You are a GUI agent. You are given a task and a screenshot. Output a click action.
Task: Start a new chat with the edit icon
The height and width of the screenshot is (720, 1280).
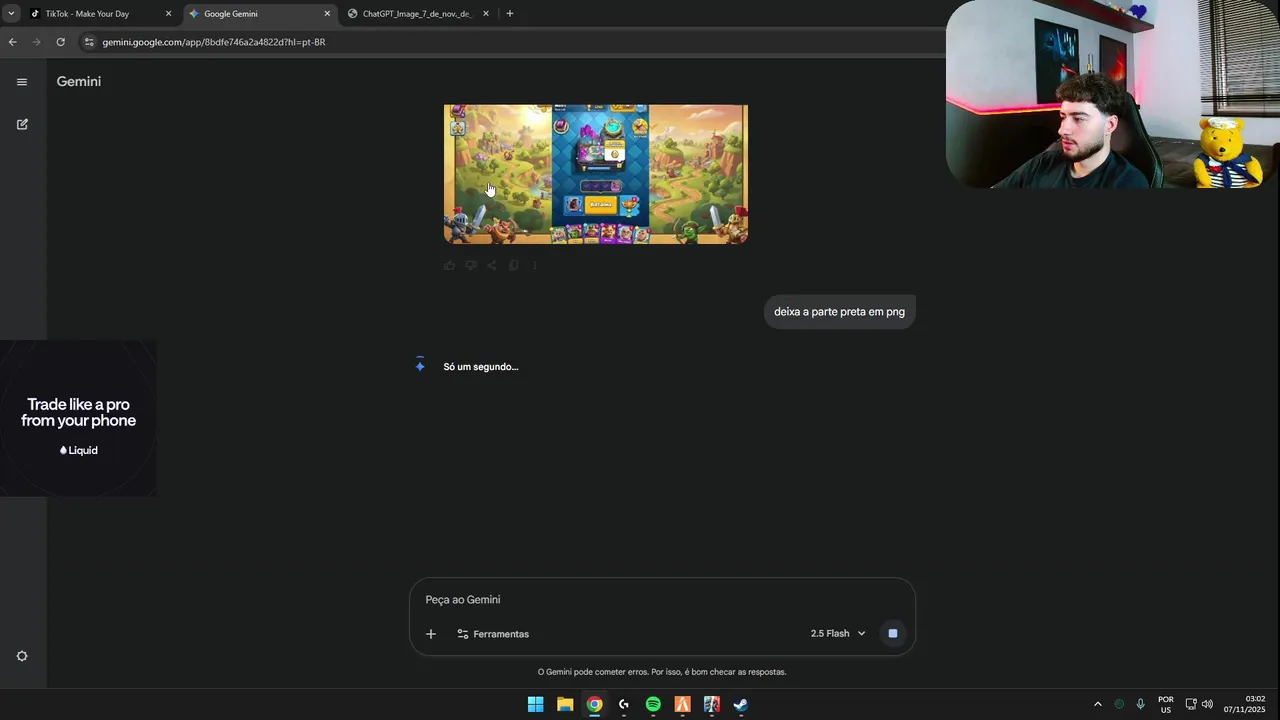pyautogui.click(x=22, y=125)
